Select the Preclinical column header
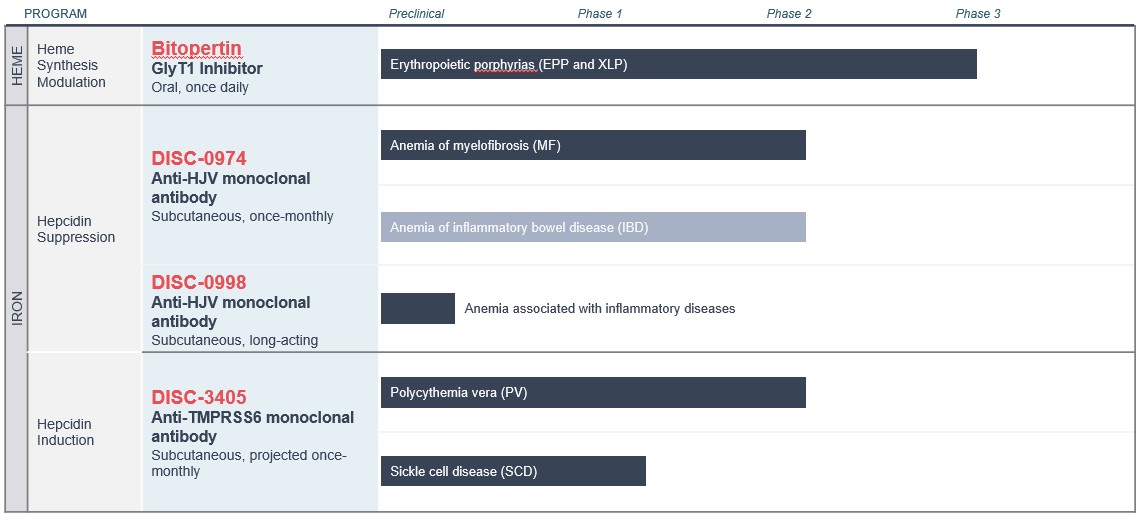Image resolution: width=1140 pixels, height=514 pixels. pos(416,14)
